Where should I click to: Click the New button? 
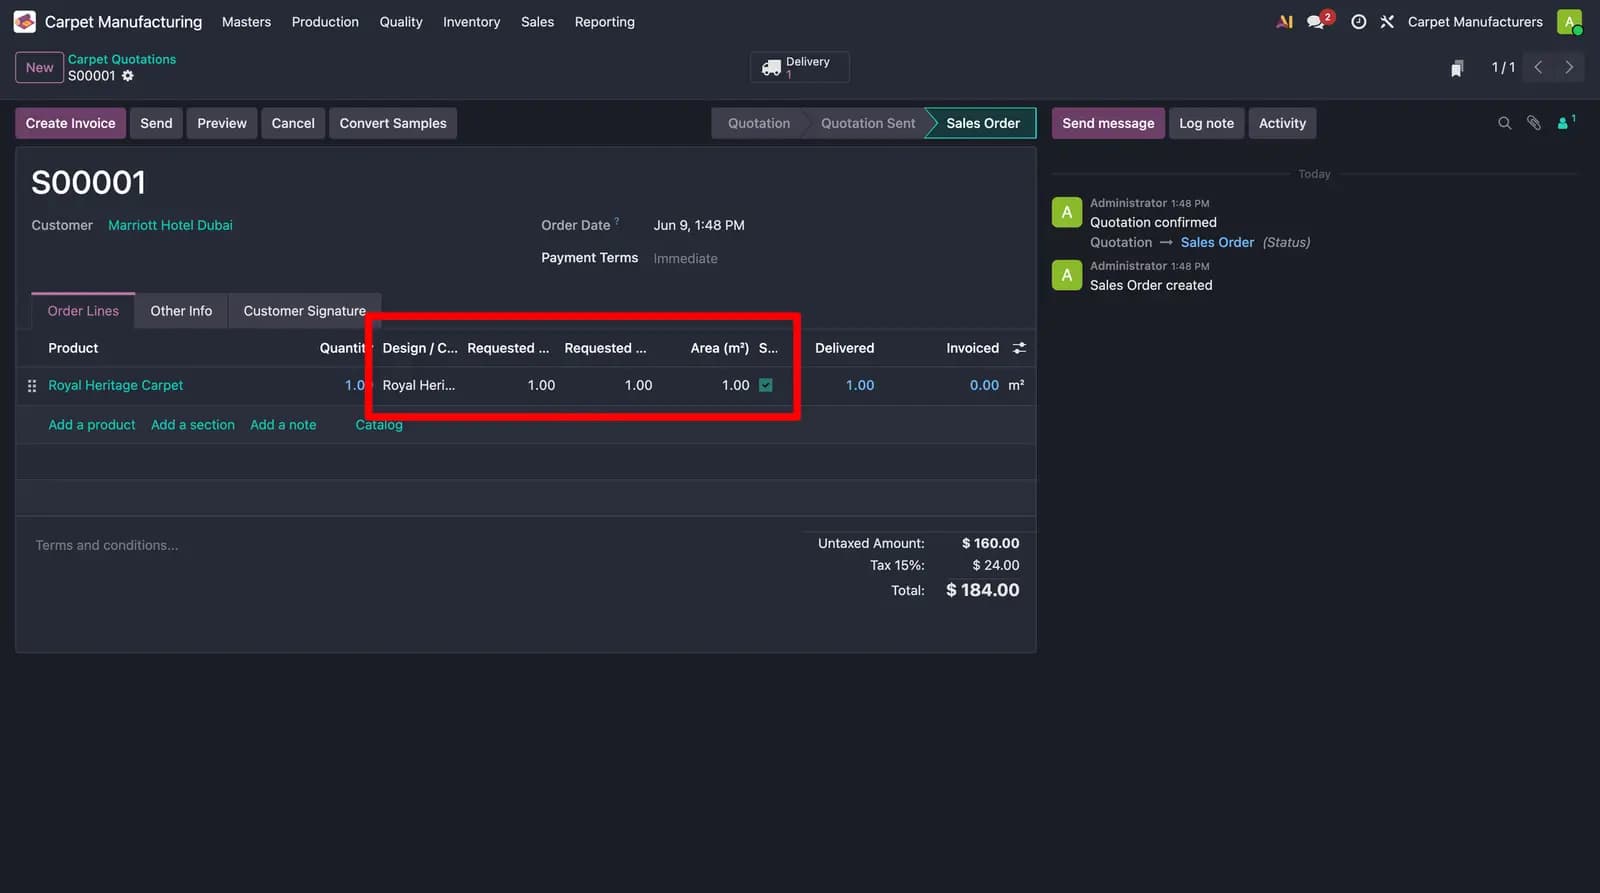(x=40, y=68)
